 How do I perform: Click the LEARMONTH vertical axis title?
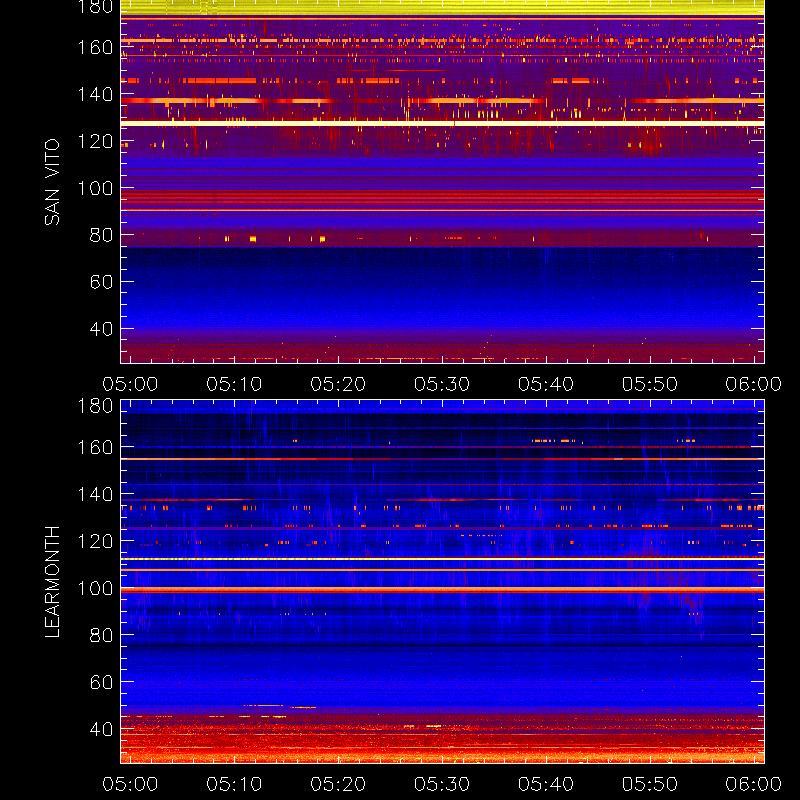[x=52, y=582]
